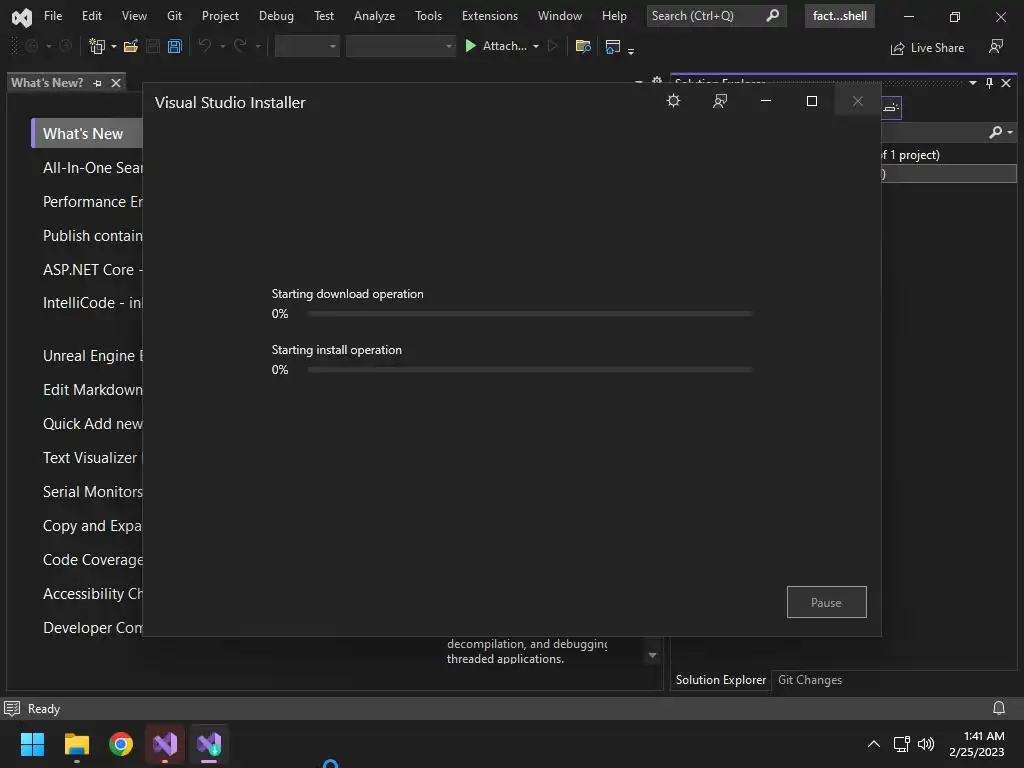This screenshot has height=768, width=1024.
Task: Click notification bell in status bar
Action: pos(999,708)
